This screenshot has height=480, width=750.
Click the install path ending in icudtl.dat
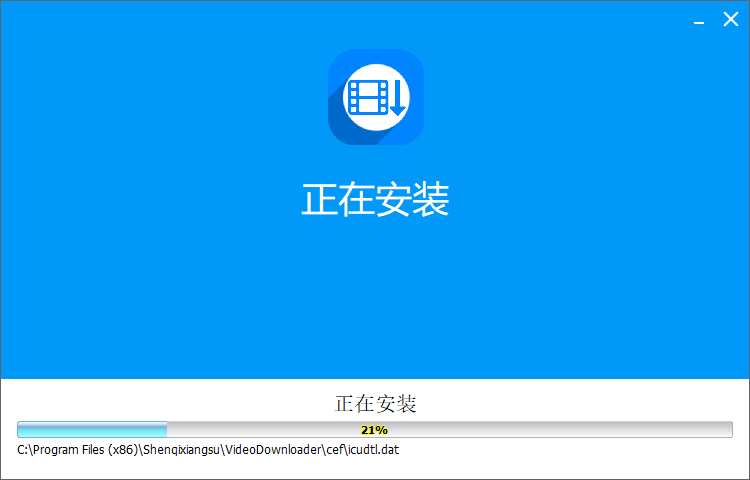click(208, 450)
